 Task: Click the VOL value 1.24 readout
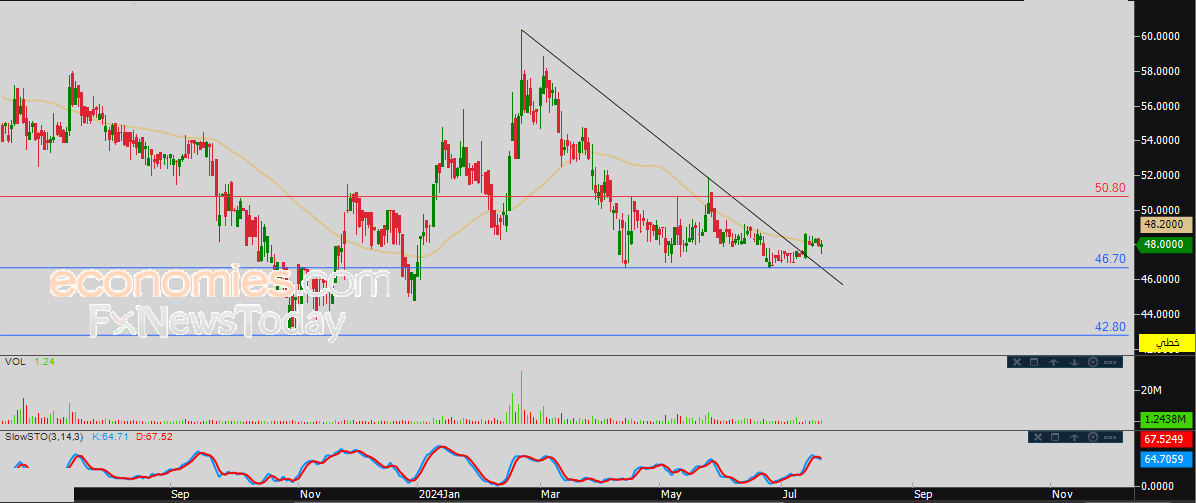pyautogui.click(x=44, y=361)
